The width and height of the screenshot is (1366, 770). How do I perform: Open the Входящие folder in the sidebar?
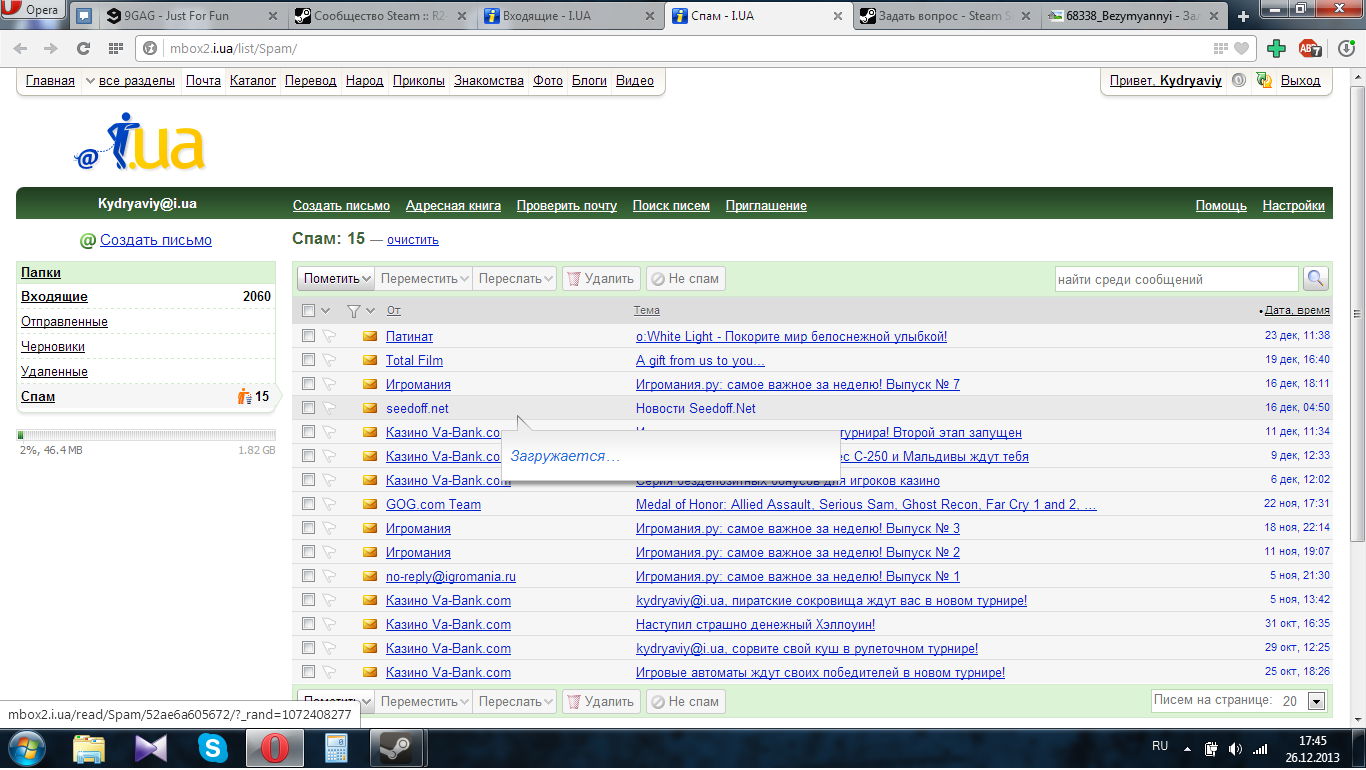(x=54, y=297)
